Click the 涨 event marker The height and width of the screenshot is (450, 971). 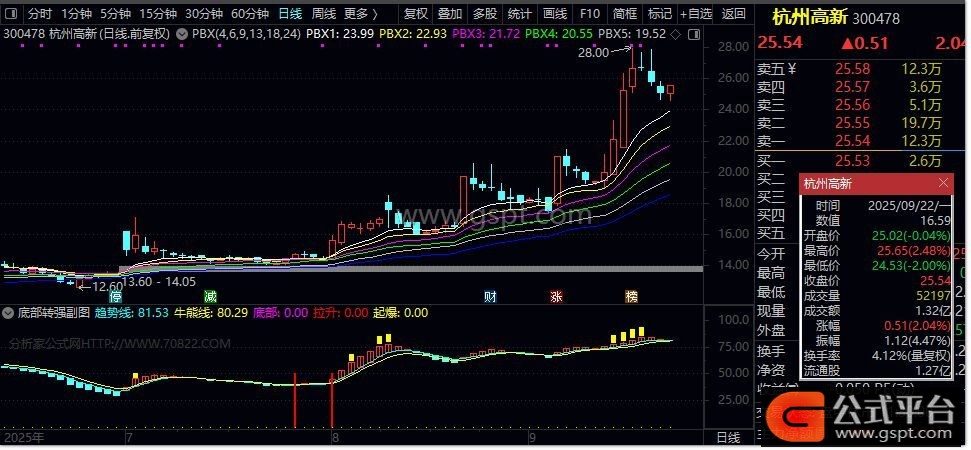[x=557, y=297]
